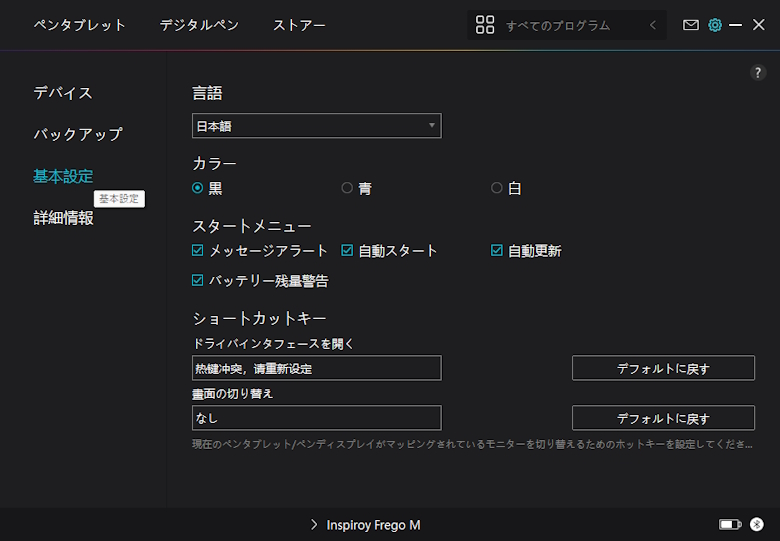
Task: Choose the 白 color theme option
Action: click(497, 188)
